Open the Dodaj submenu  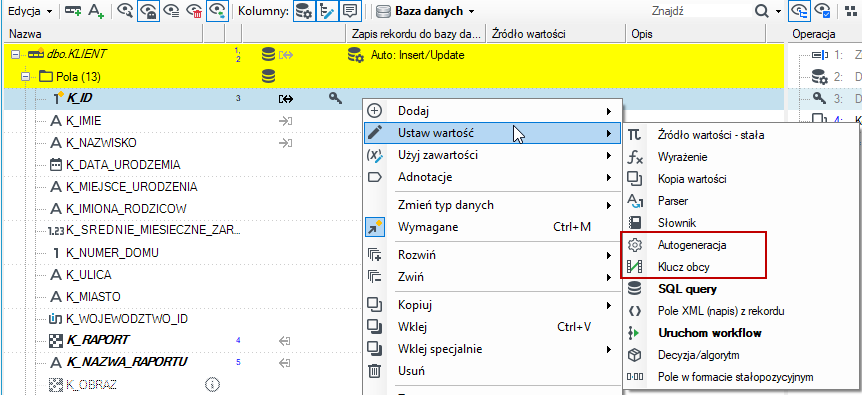(491, 111)
